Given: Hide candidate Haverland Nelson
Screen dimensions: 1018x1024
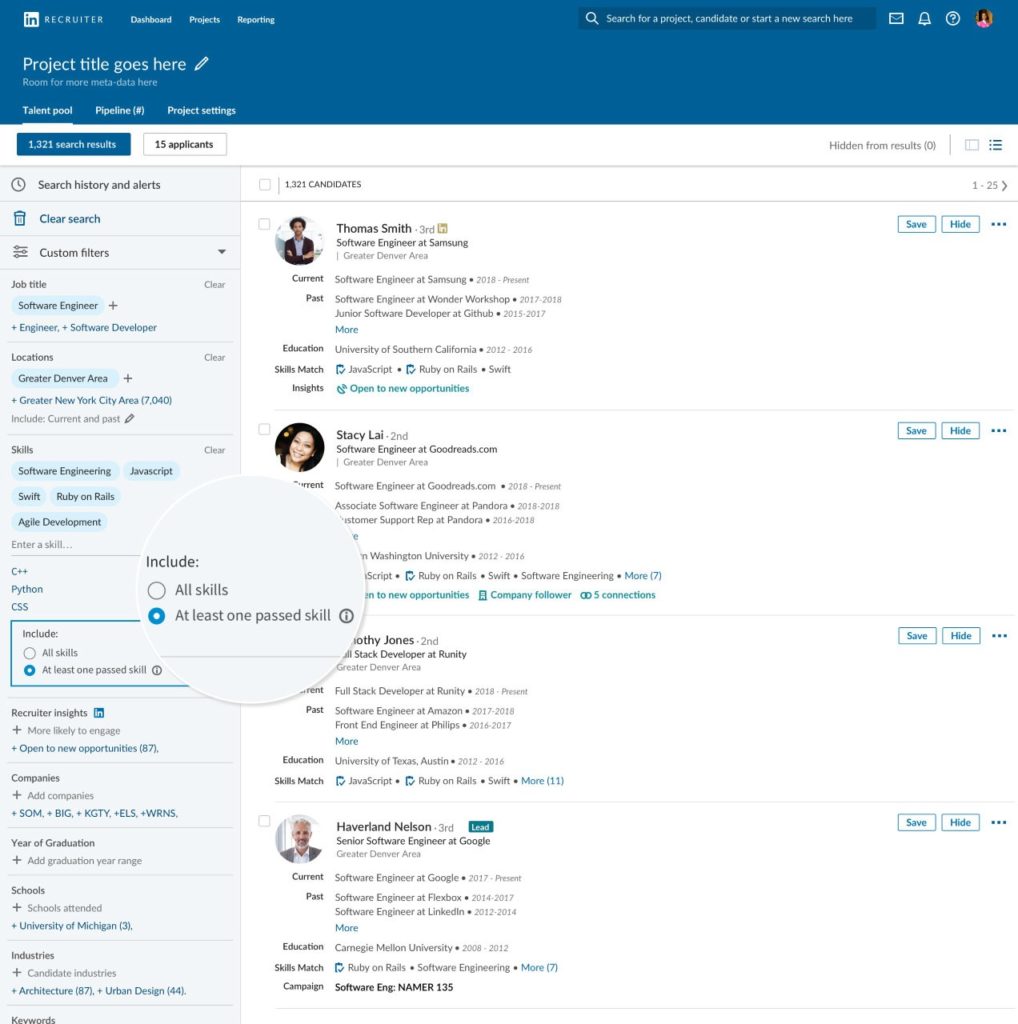Looking at the screenshot, I should 960,822.
